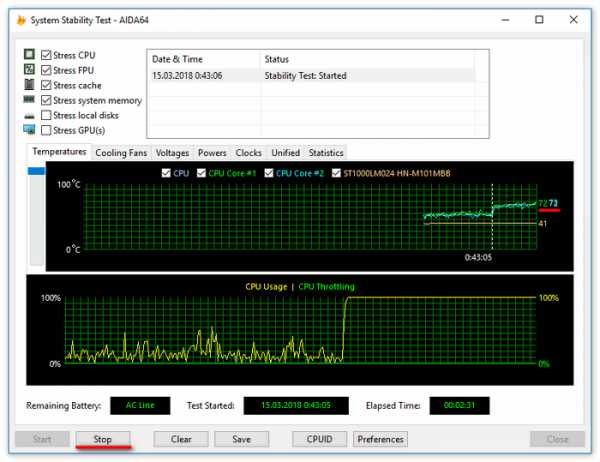
Task: Minimize the AIDA64 window
Action: 505,20
